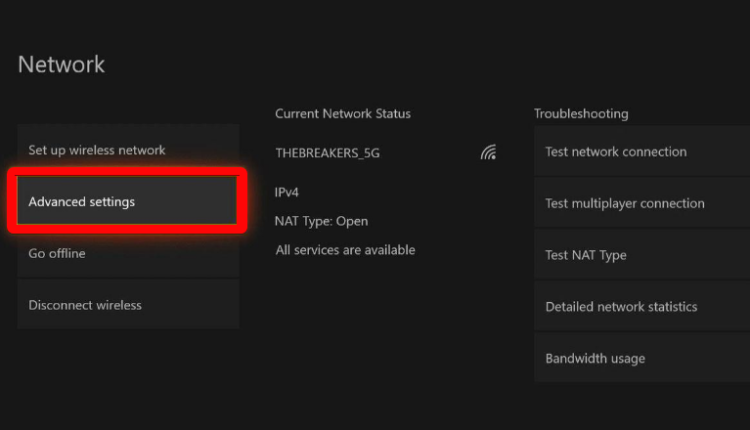Image resolution: width=750 pixels, height=430 pixels.
Task: Click the Wi-Fi signal strength icon
Action: click(x=488, y=153)
